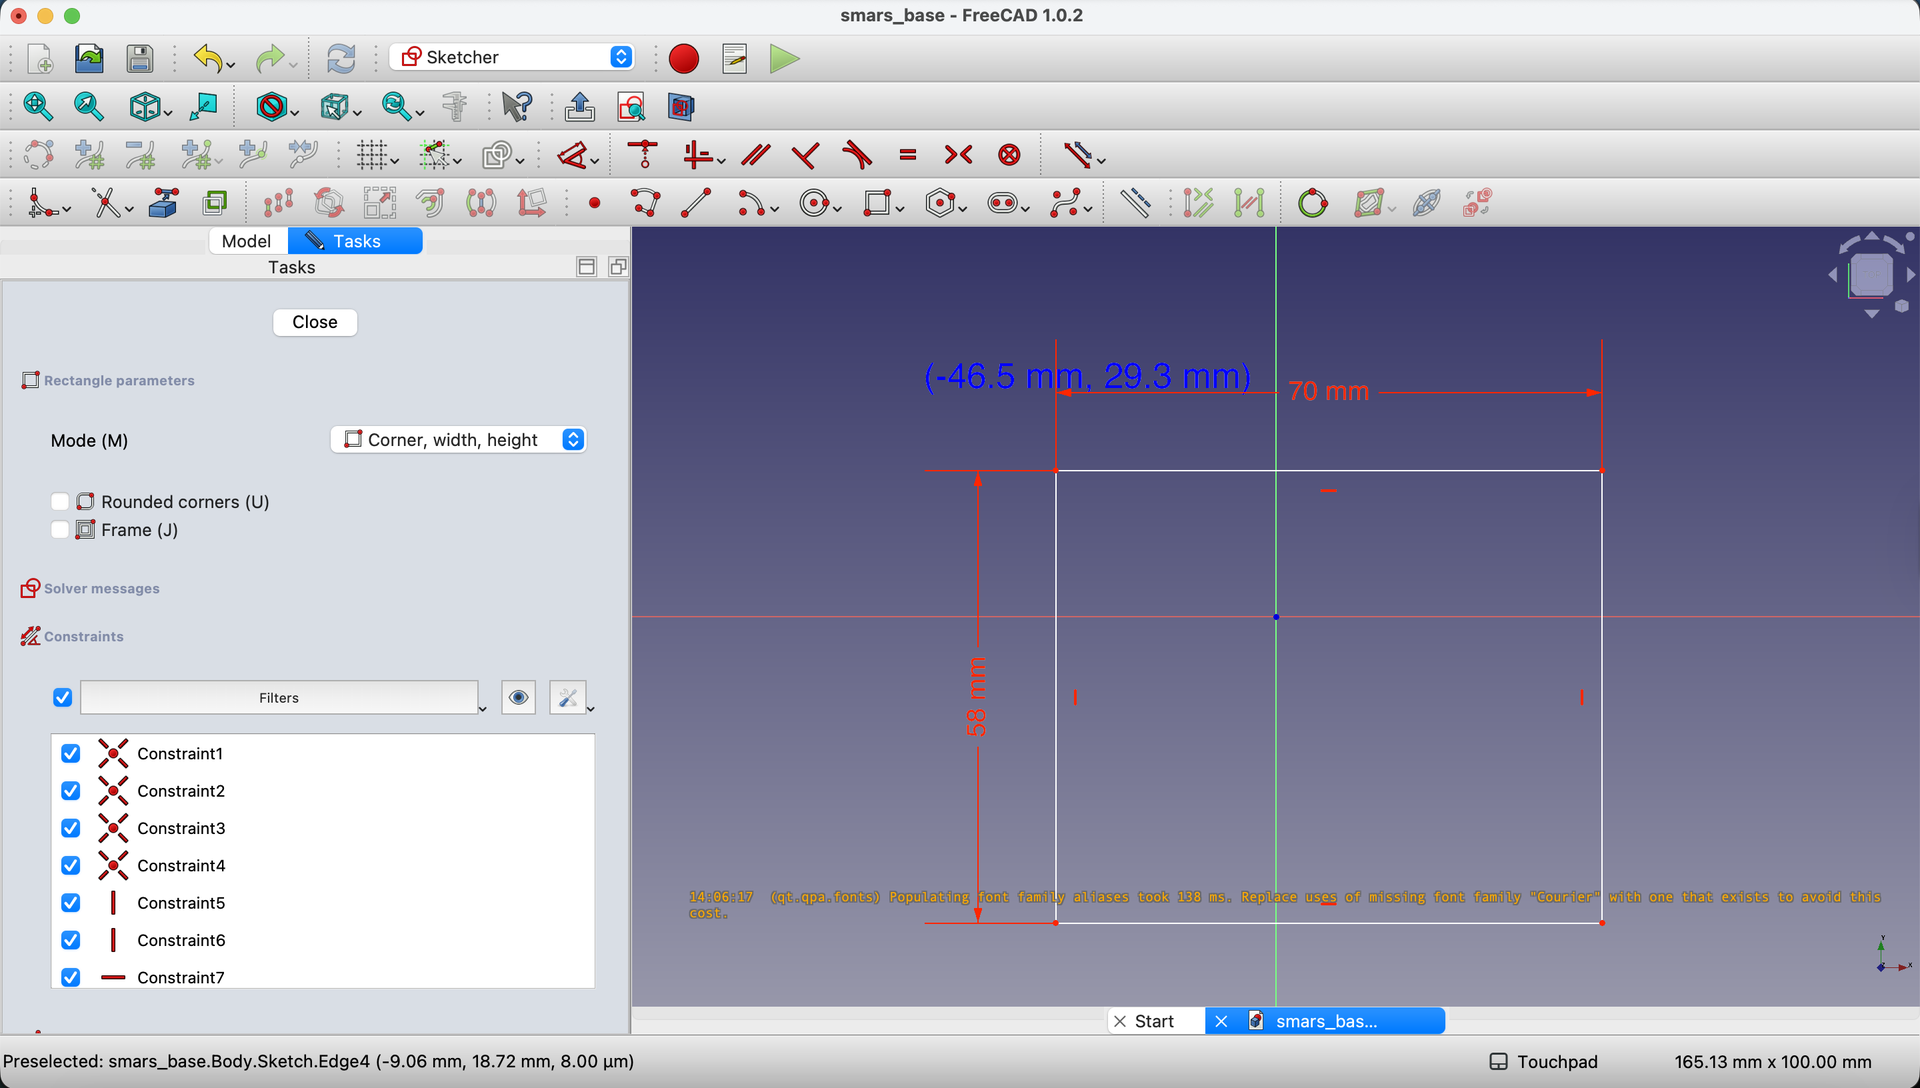Viewport: 1920px width, 1088px height.
Task: Open the rectangle Mode dropdown
Action: click(458, 440)
